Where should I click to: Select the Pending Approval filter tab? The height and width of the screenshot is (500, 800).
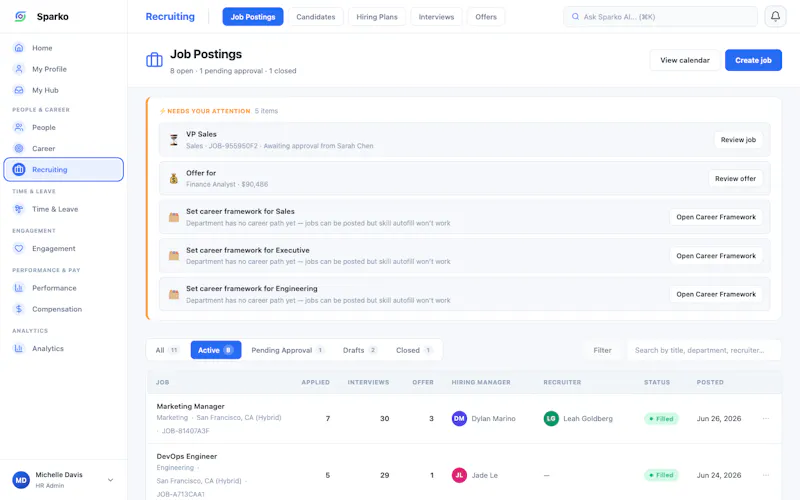click(x=287, y=350)
